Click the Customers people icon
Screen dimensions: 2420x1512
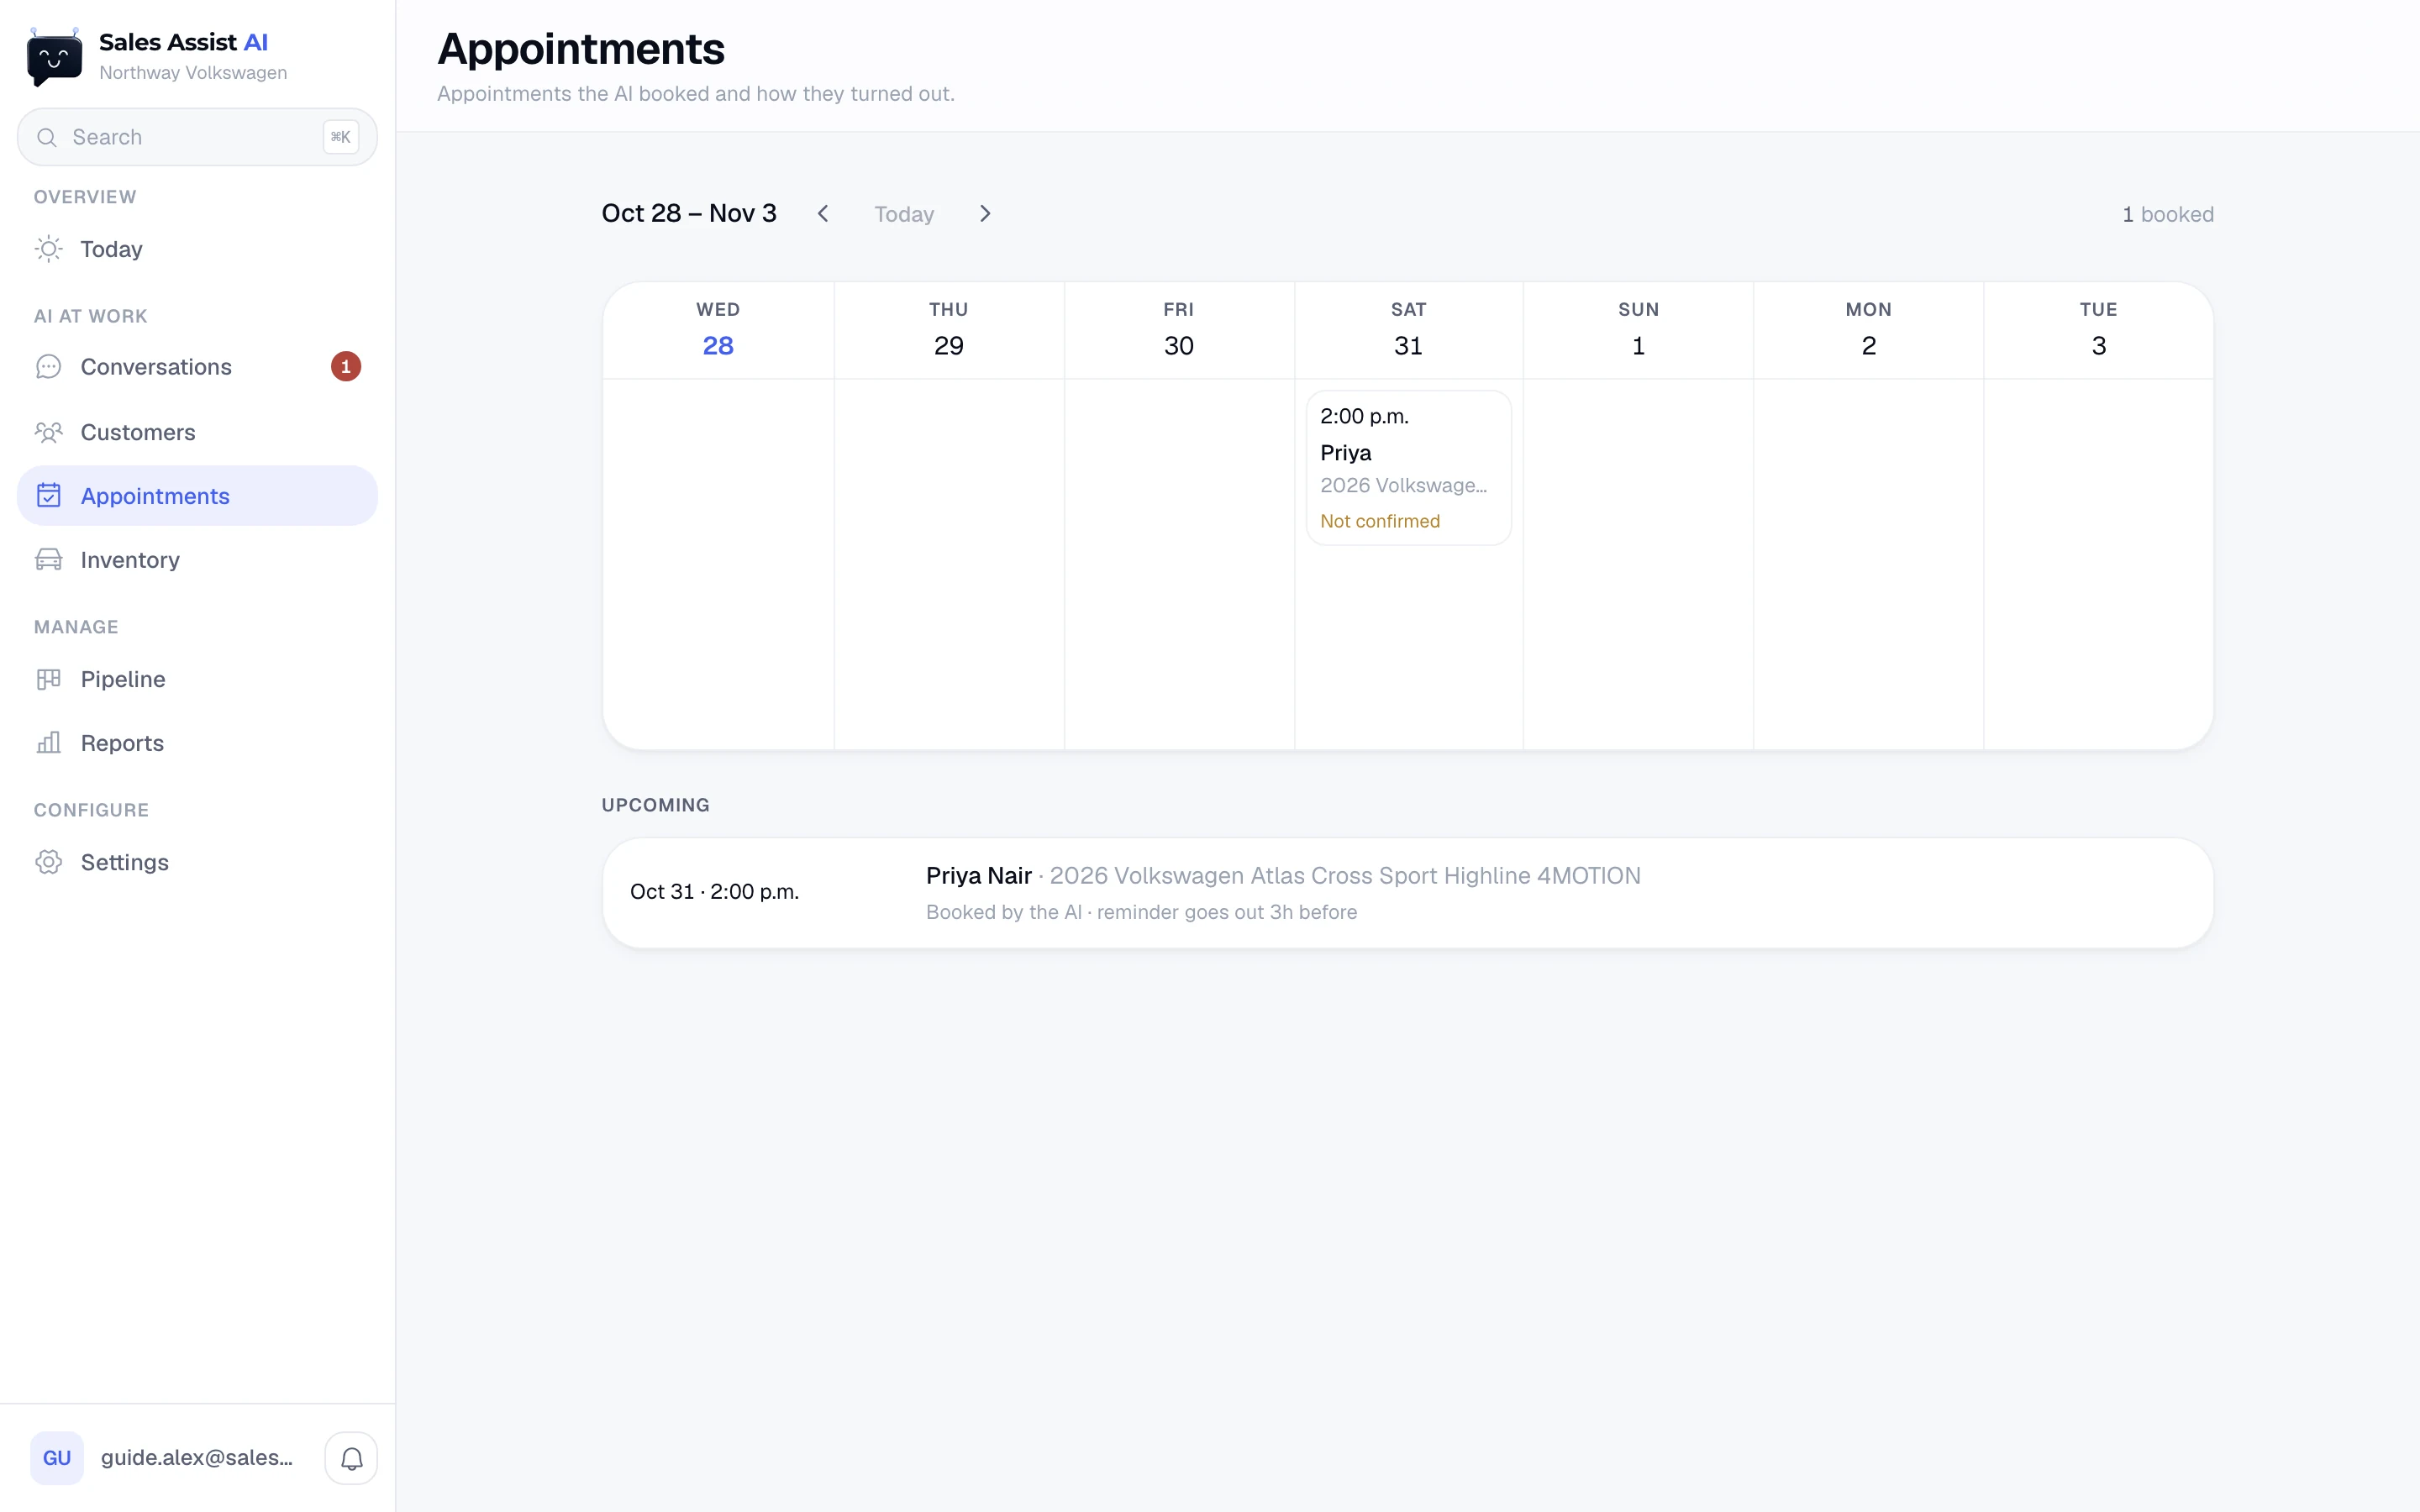coord(49,432)
